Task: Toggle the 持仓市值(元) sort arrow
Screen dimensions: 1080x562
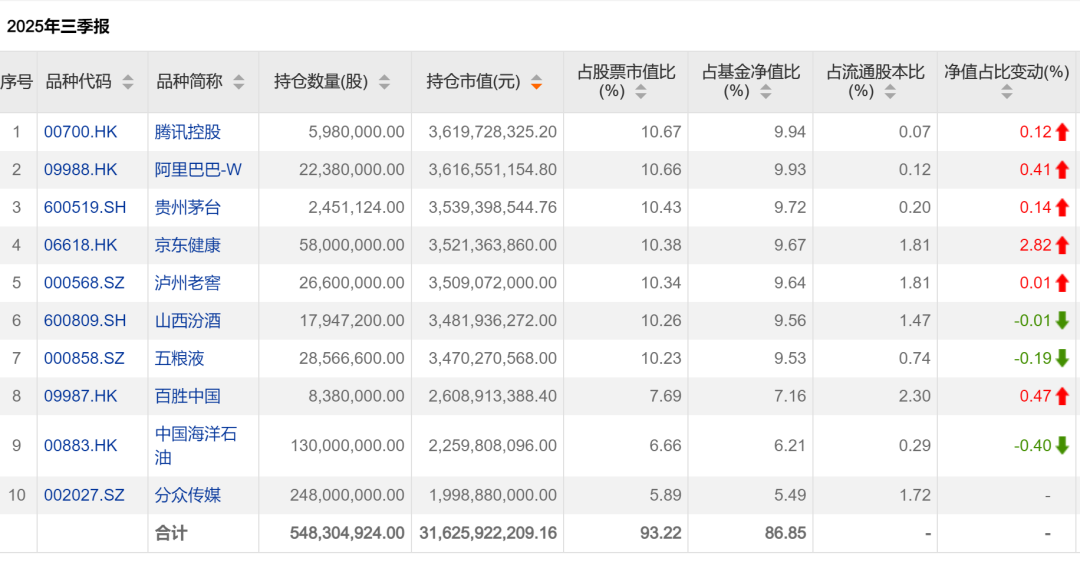Action: [537, 83]
